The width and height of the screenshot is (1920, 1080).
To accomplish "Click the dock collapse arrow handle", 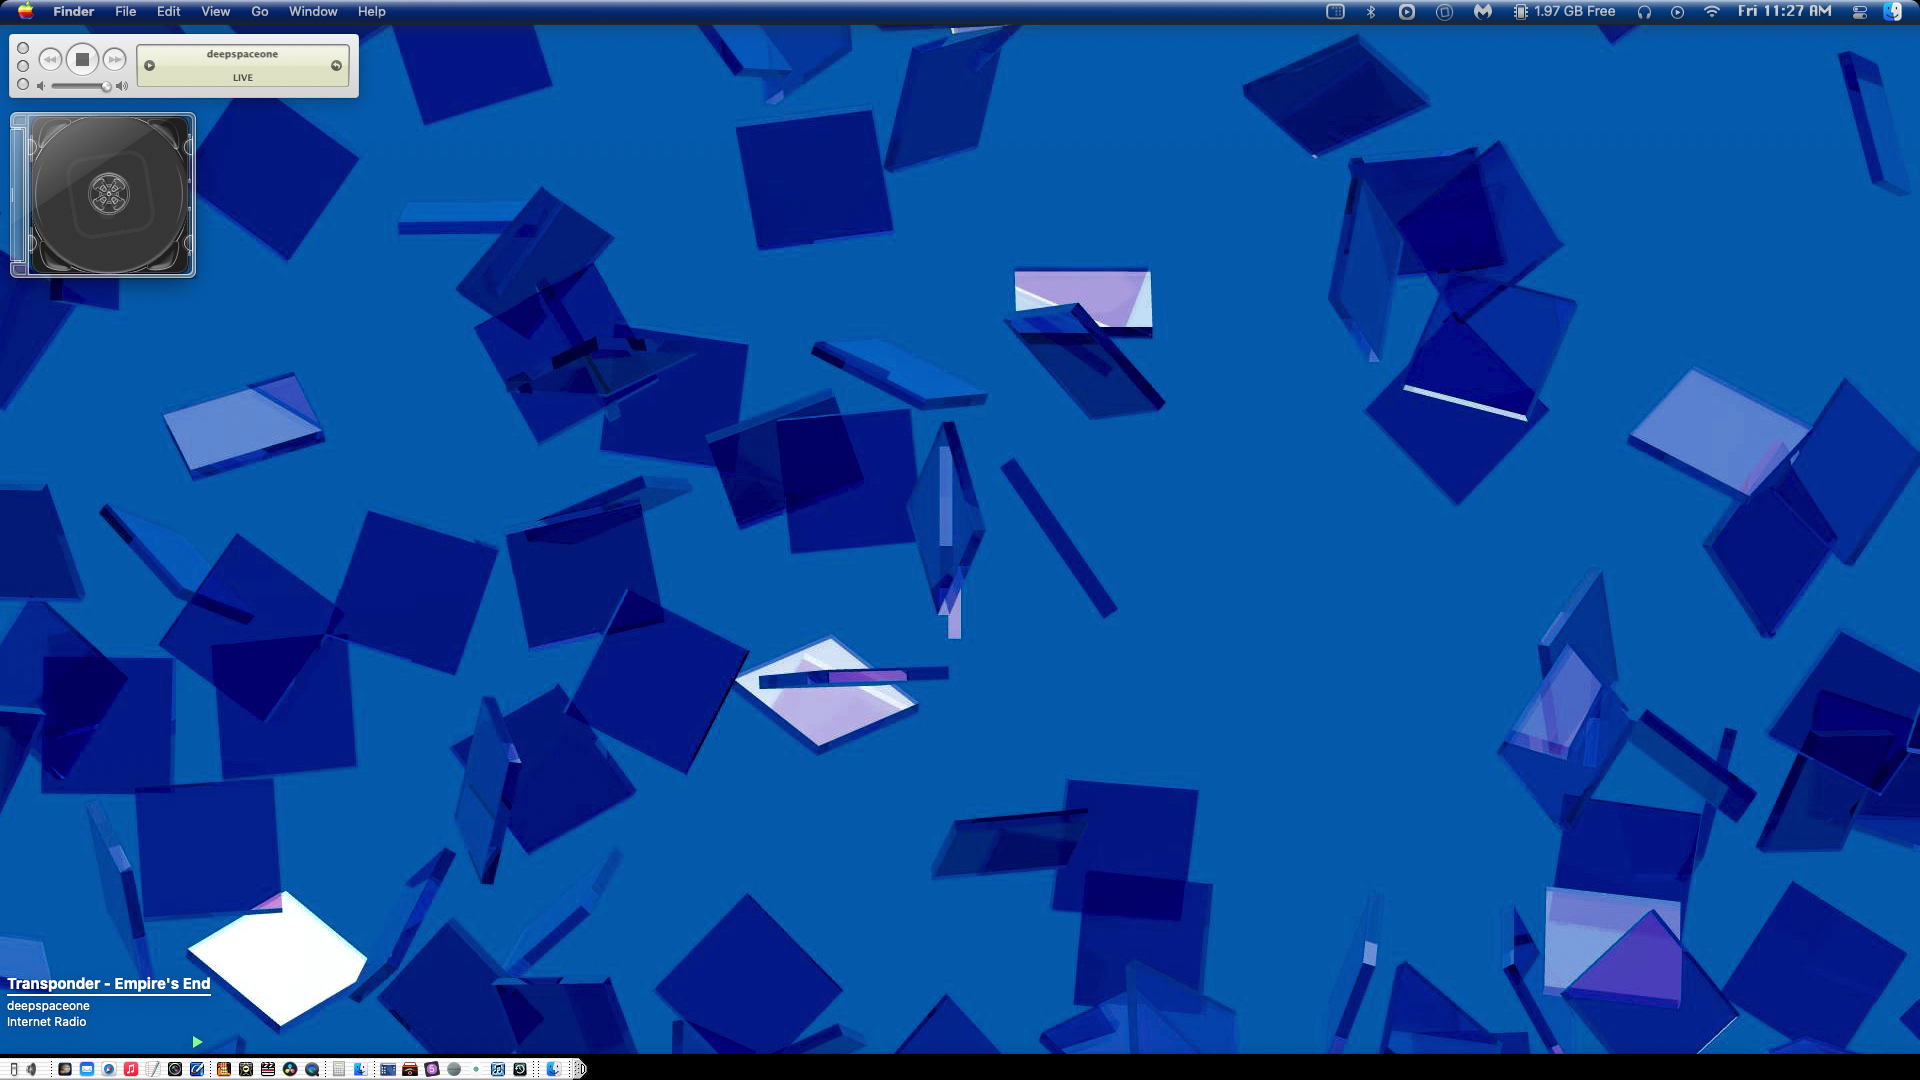I will 580,1069.
